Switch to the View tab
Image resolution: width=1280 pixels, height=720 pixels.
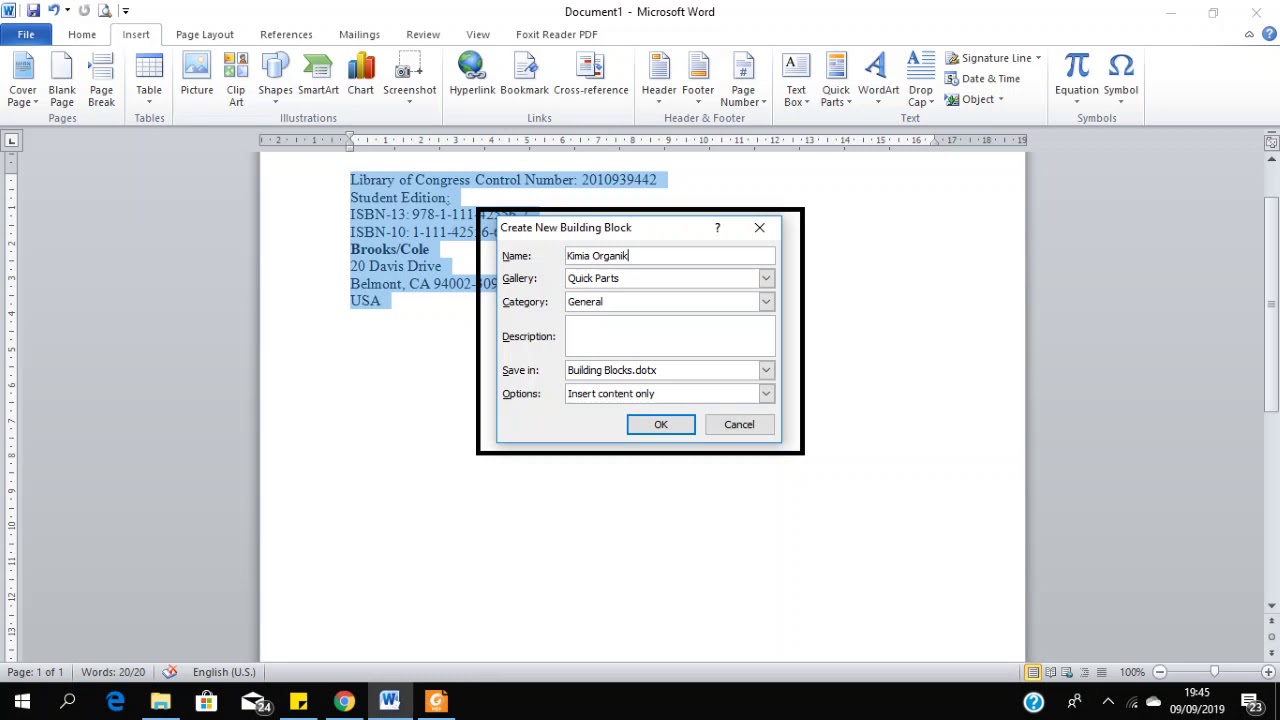tap(478, 35)
